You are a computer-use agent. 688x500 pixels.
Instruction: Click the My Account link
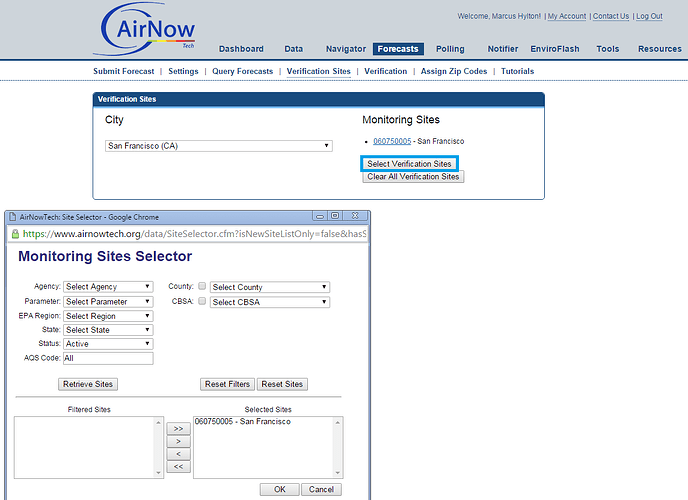coord(567,16)
